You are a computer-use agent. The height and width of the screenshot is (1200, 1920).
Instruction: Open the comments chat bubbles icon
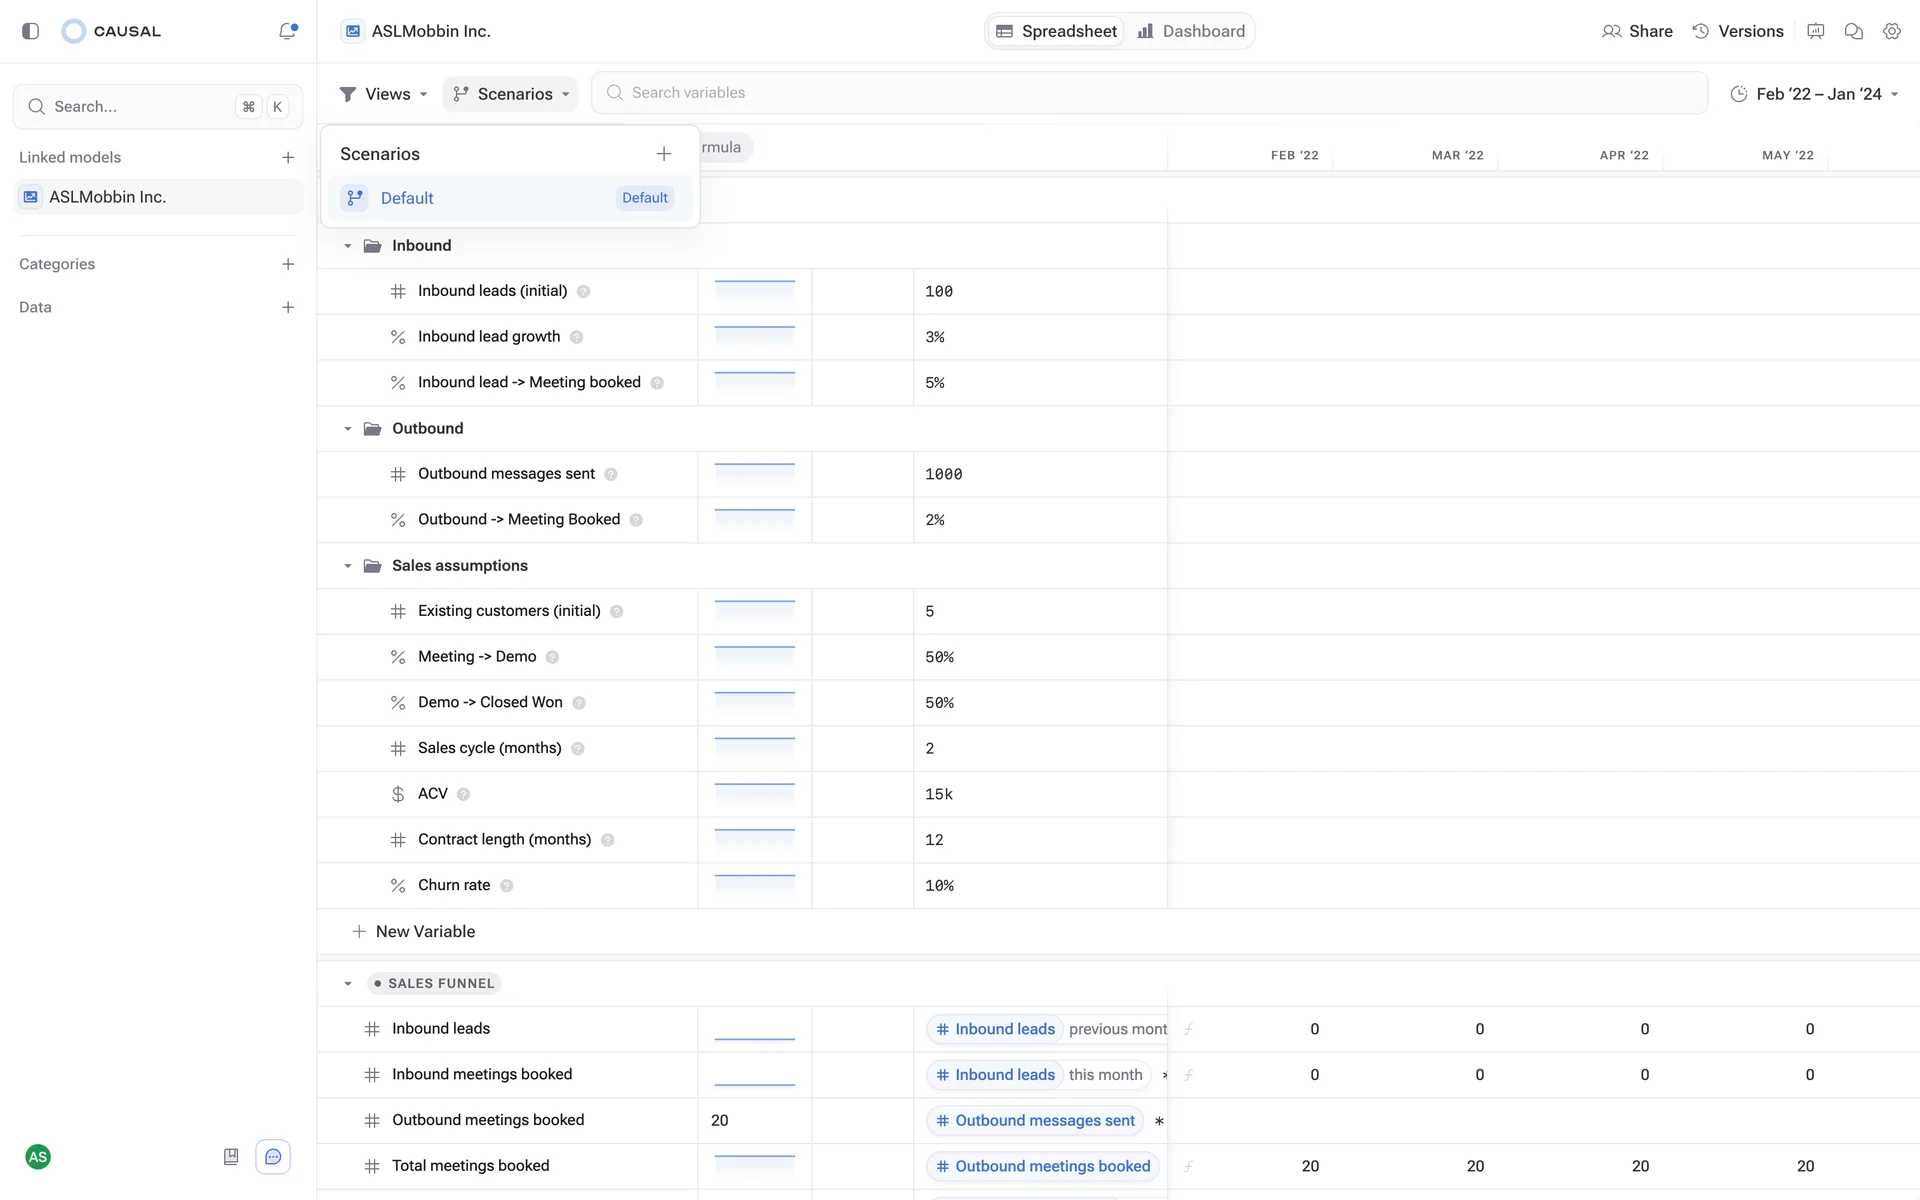click(1853, 31)
